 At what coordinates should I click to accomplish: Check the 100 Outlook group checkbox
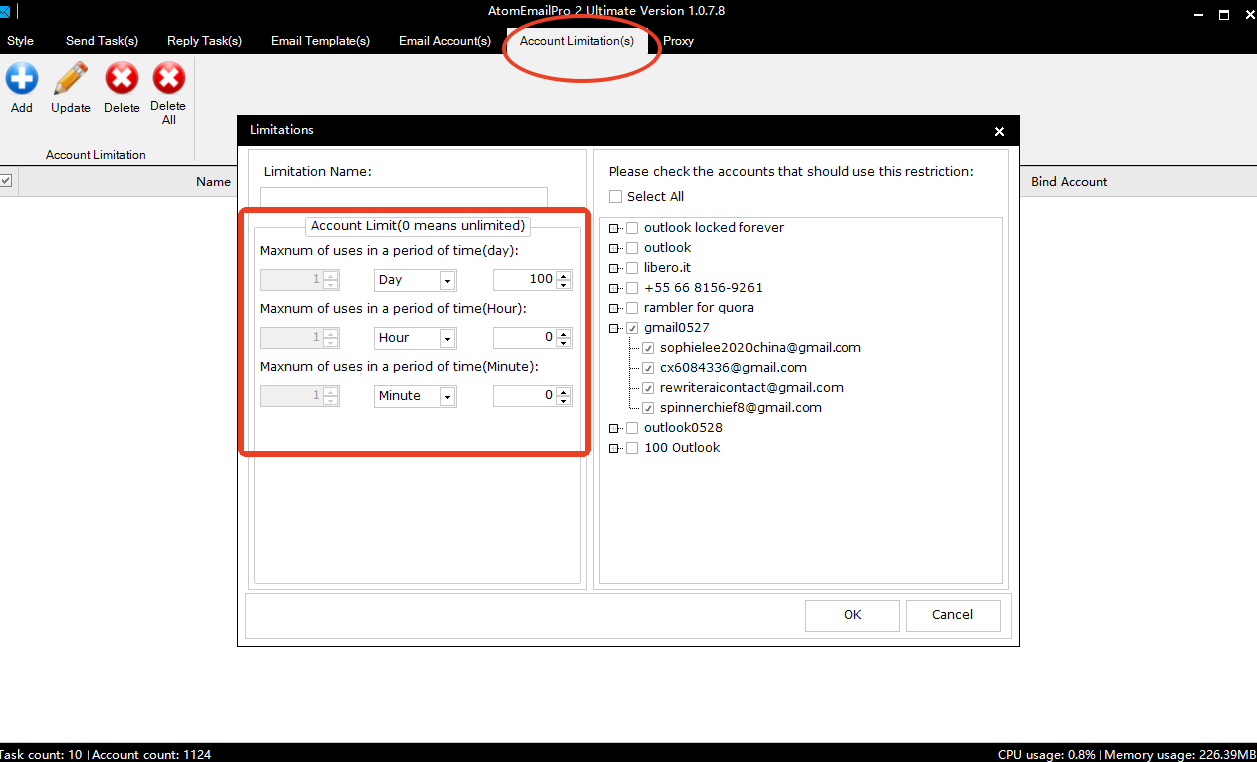(x=632, y=448)
